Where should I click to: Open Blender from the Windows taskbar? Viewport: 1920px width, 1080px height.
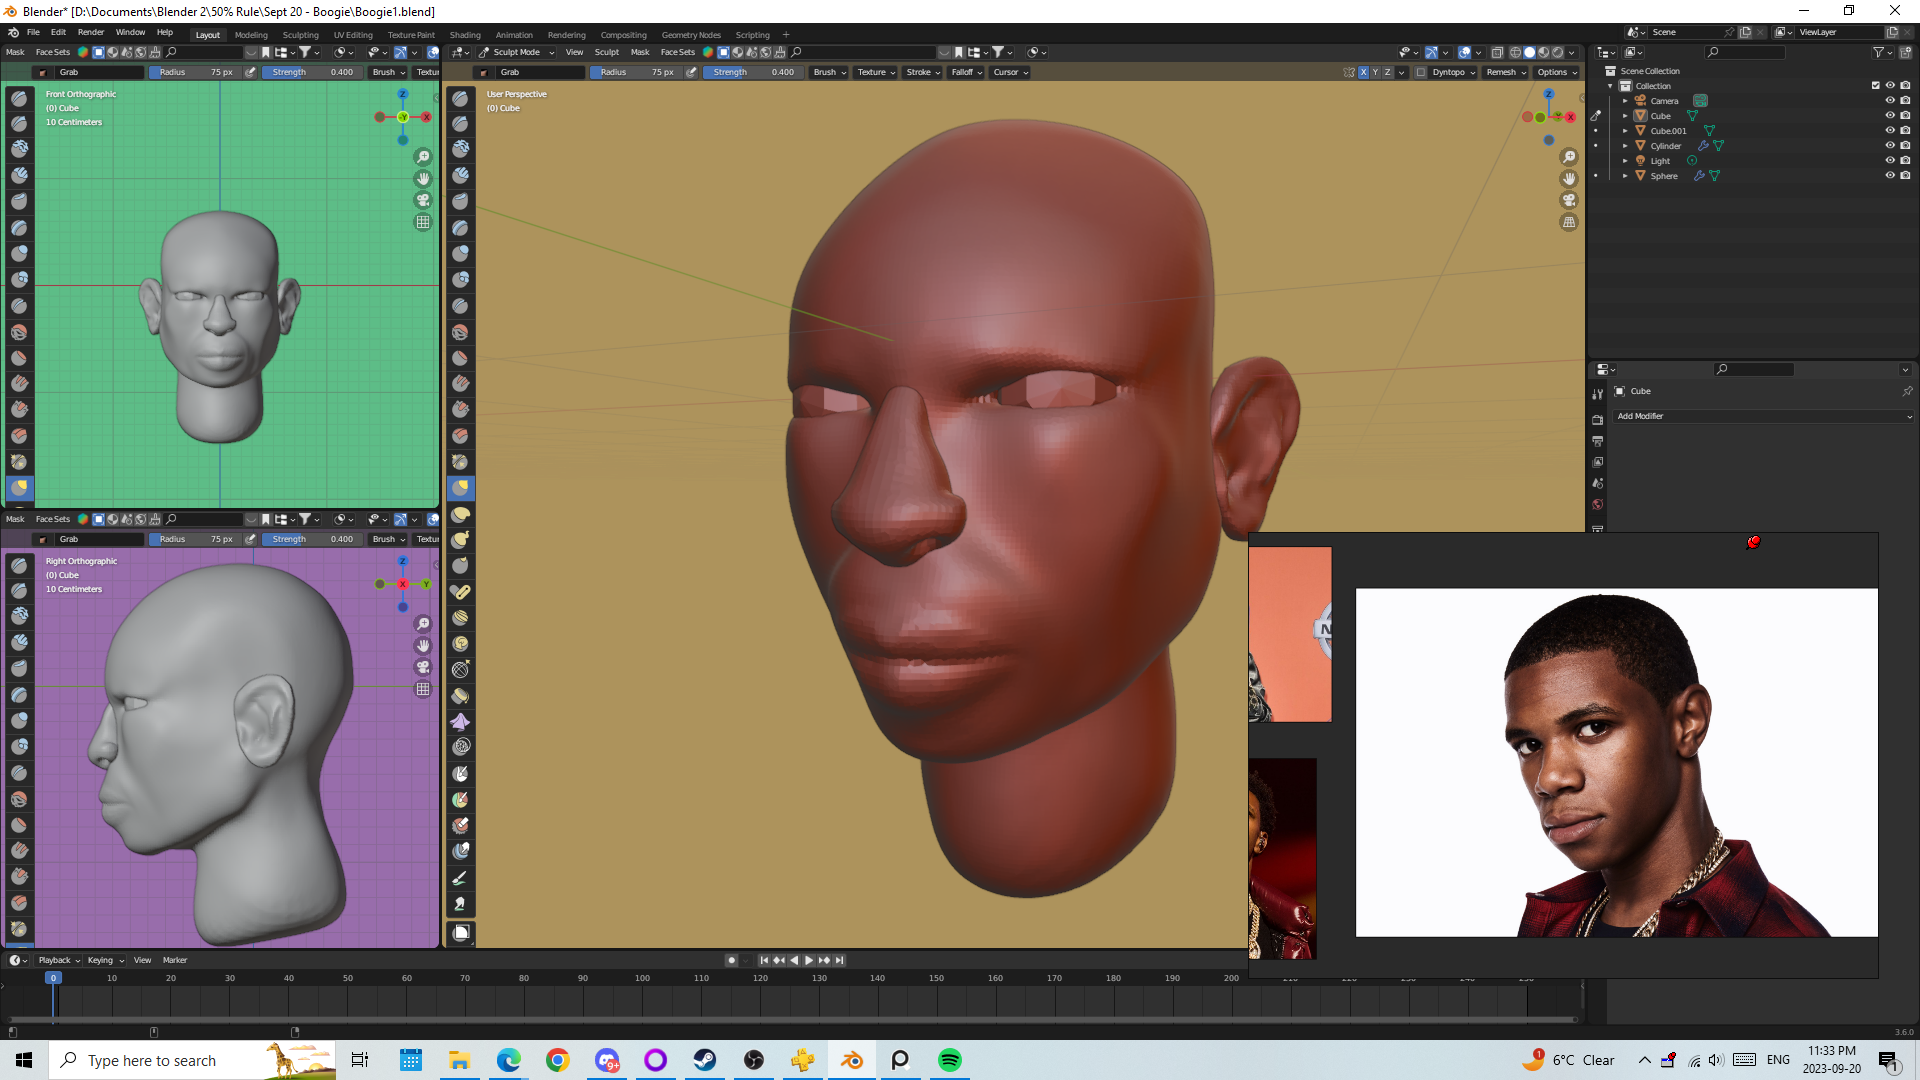[x=852, y=1060]
